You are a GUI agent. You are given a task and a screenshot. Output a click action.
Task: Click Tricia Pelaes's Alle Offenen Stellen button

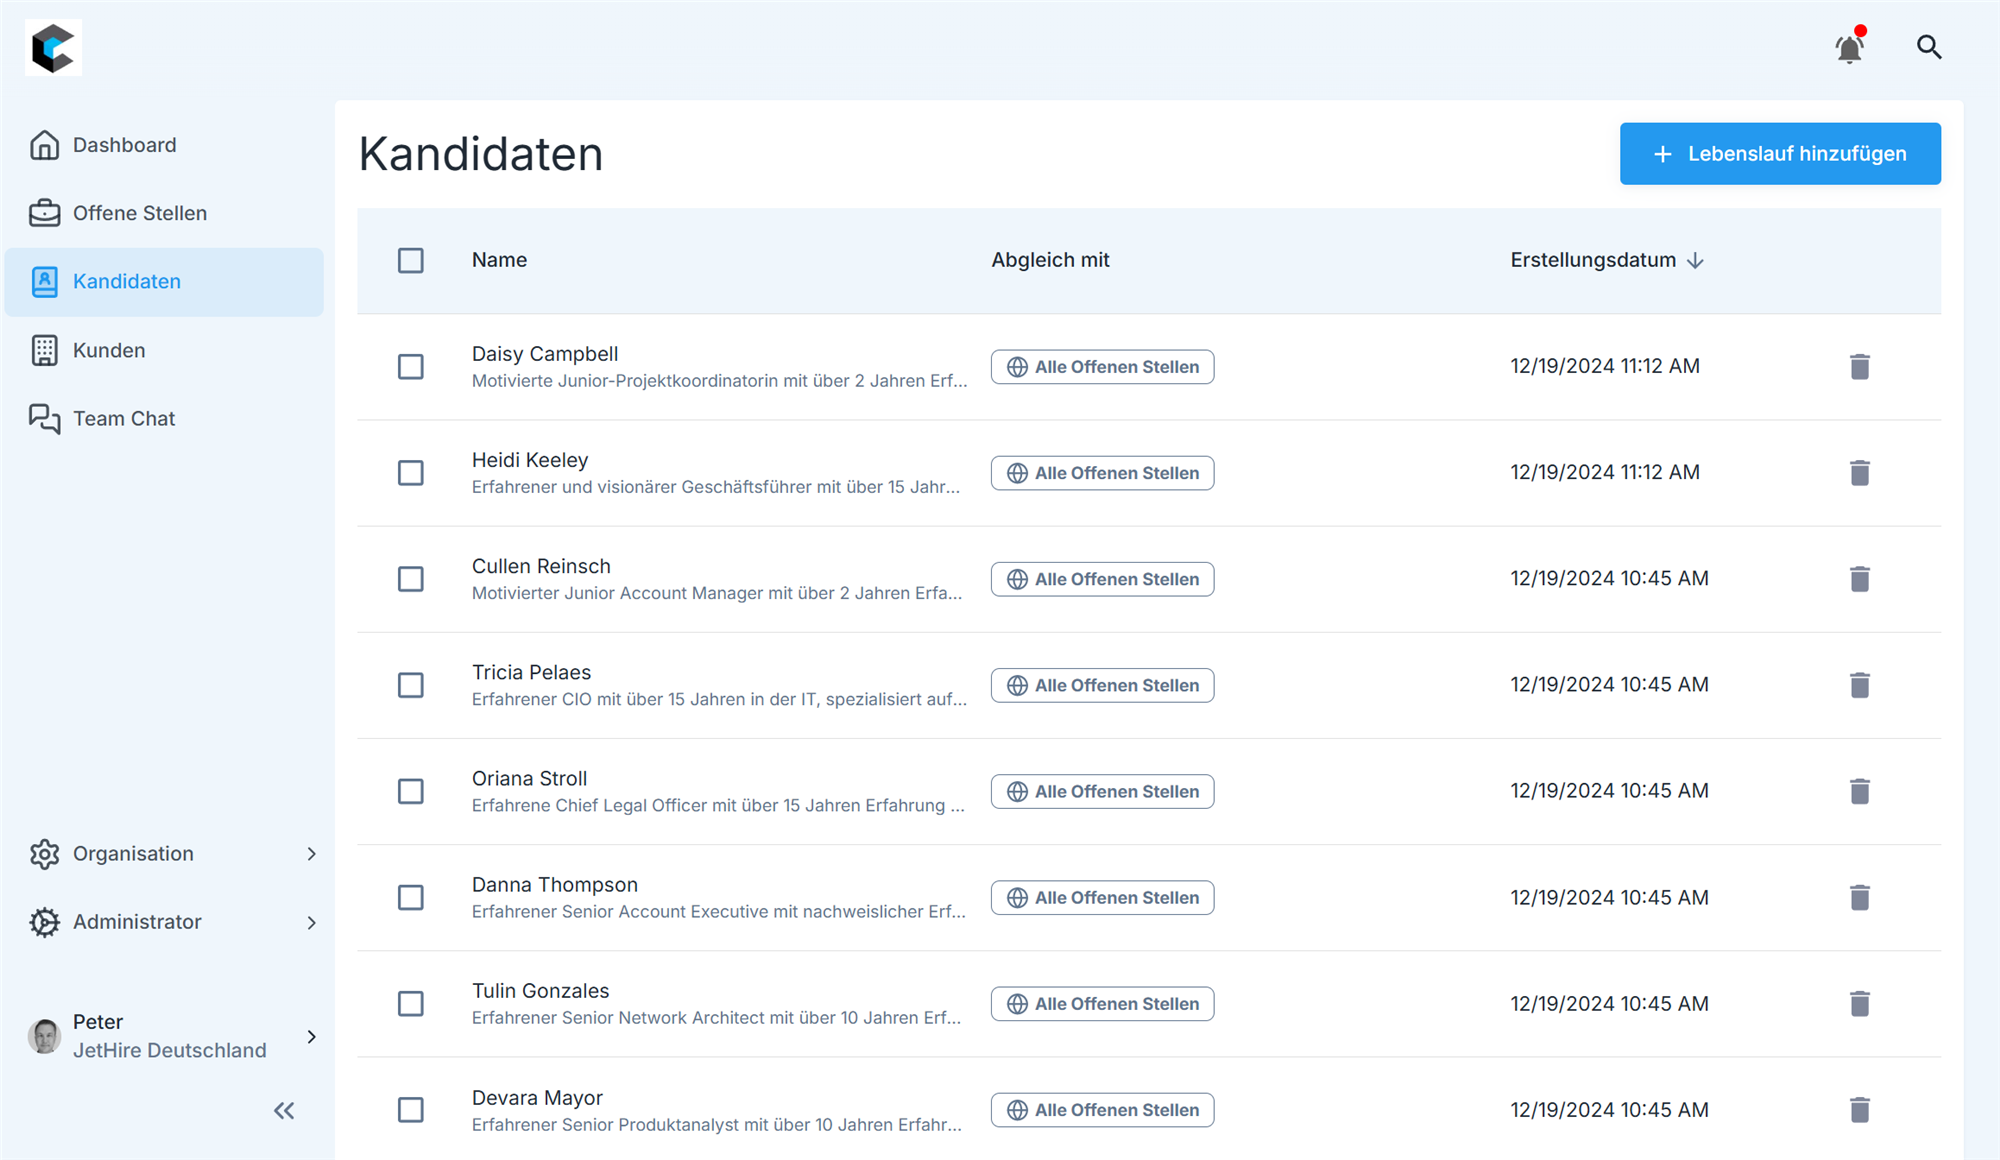[x=1102, y=685]
